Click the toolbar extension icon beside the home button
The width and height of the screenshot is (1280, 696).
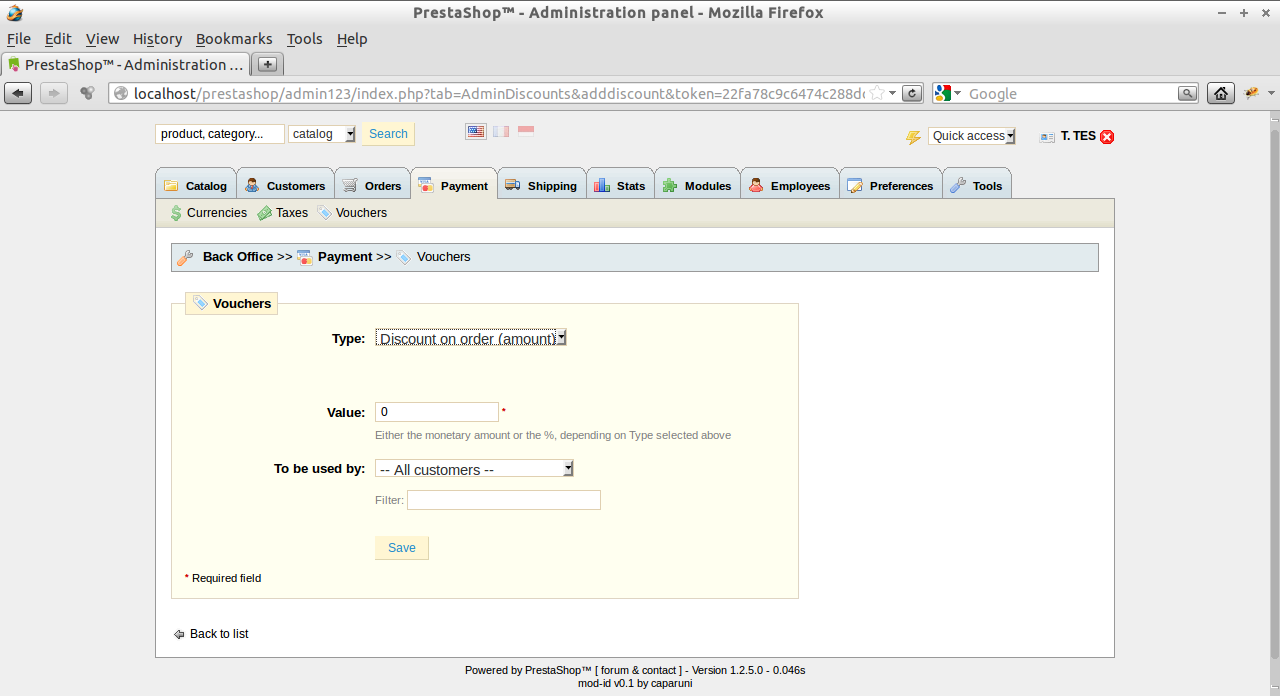1252,93
